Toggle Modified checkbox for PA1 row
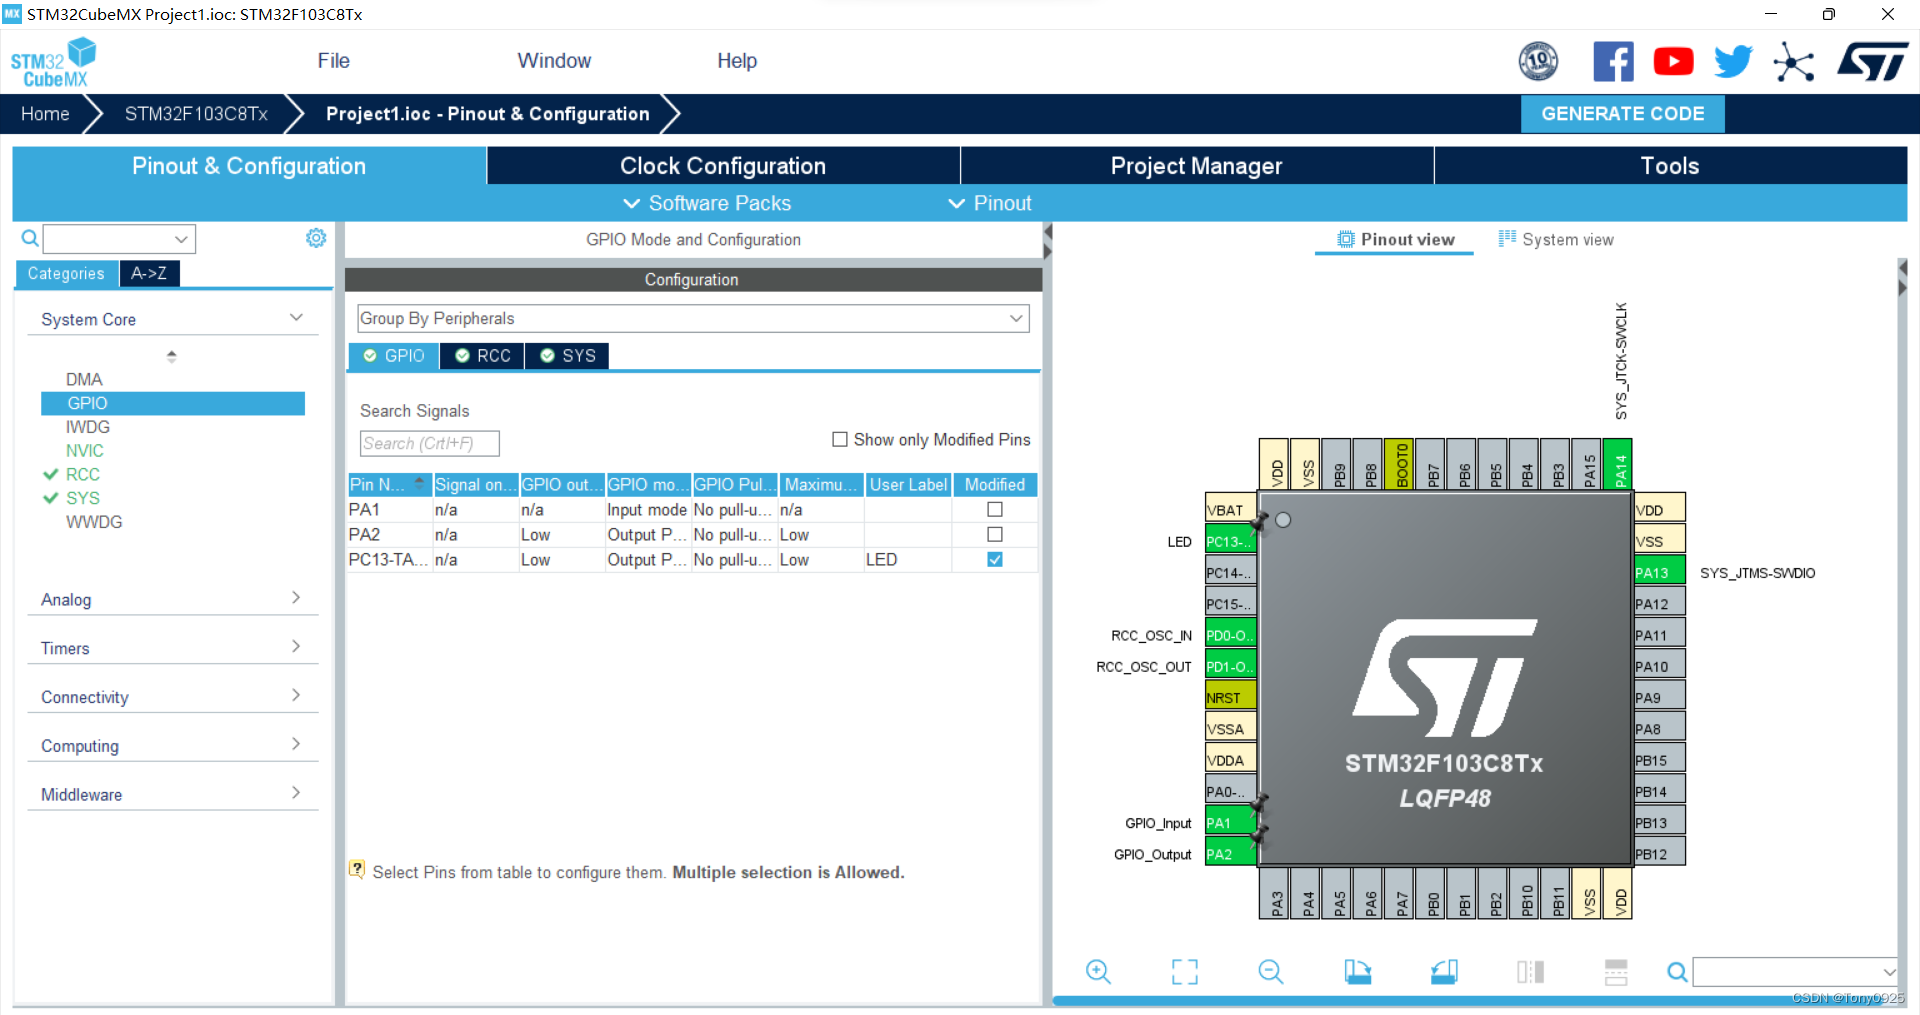Screen dimensions: 1920x1015 click(995, 509)
